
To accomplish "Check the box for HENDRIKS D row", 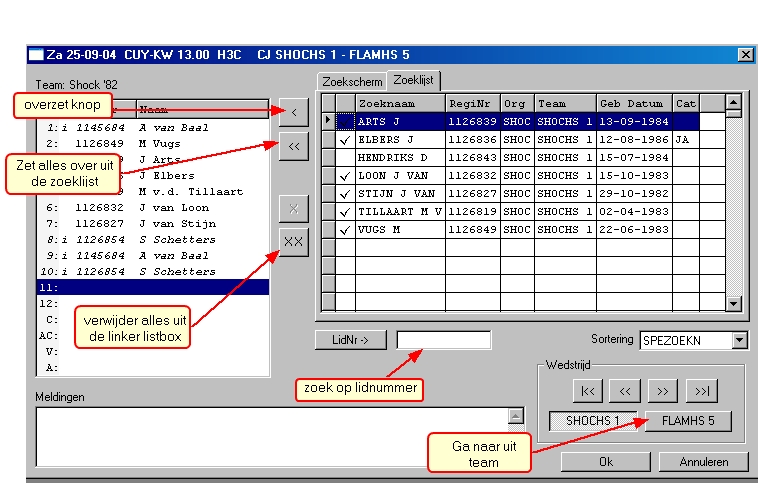I will 345,157.
